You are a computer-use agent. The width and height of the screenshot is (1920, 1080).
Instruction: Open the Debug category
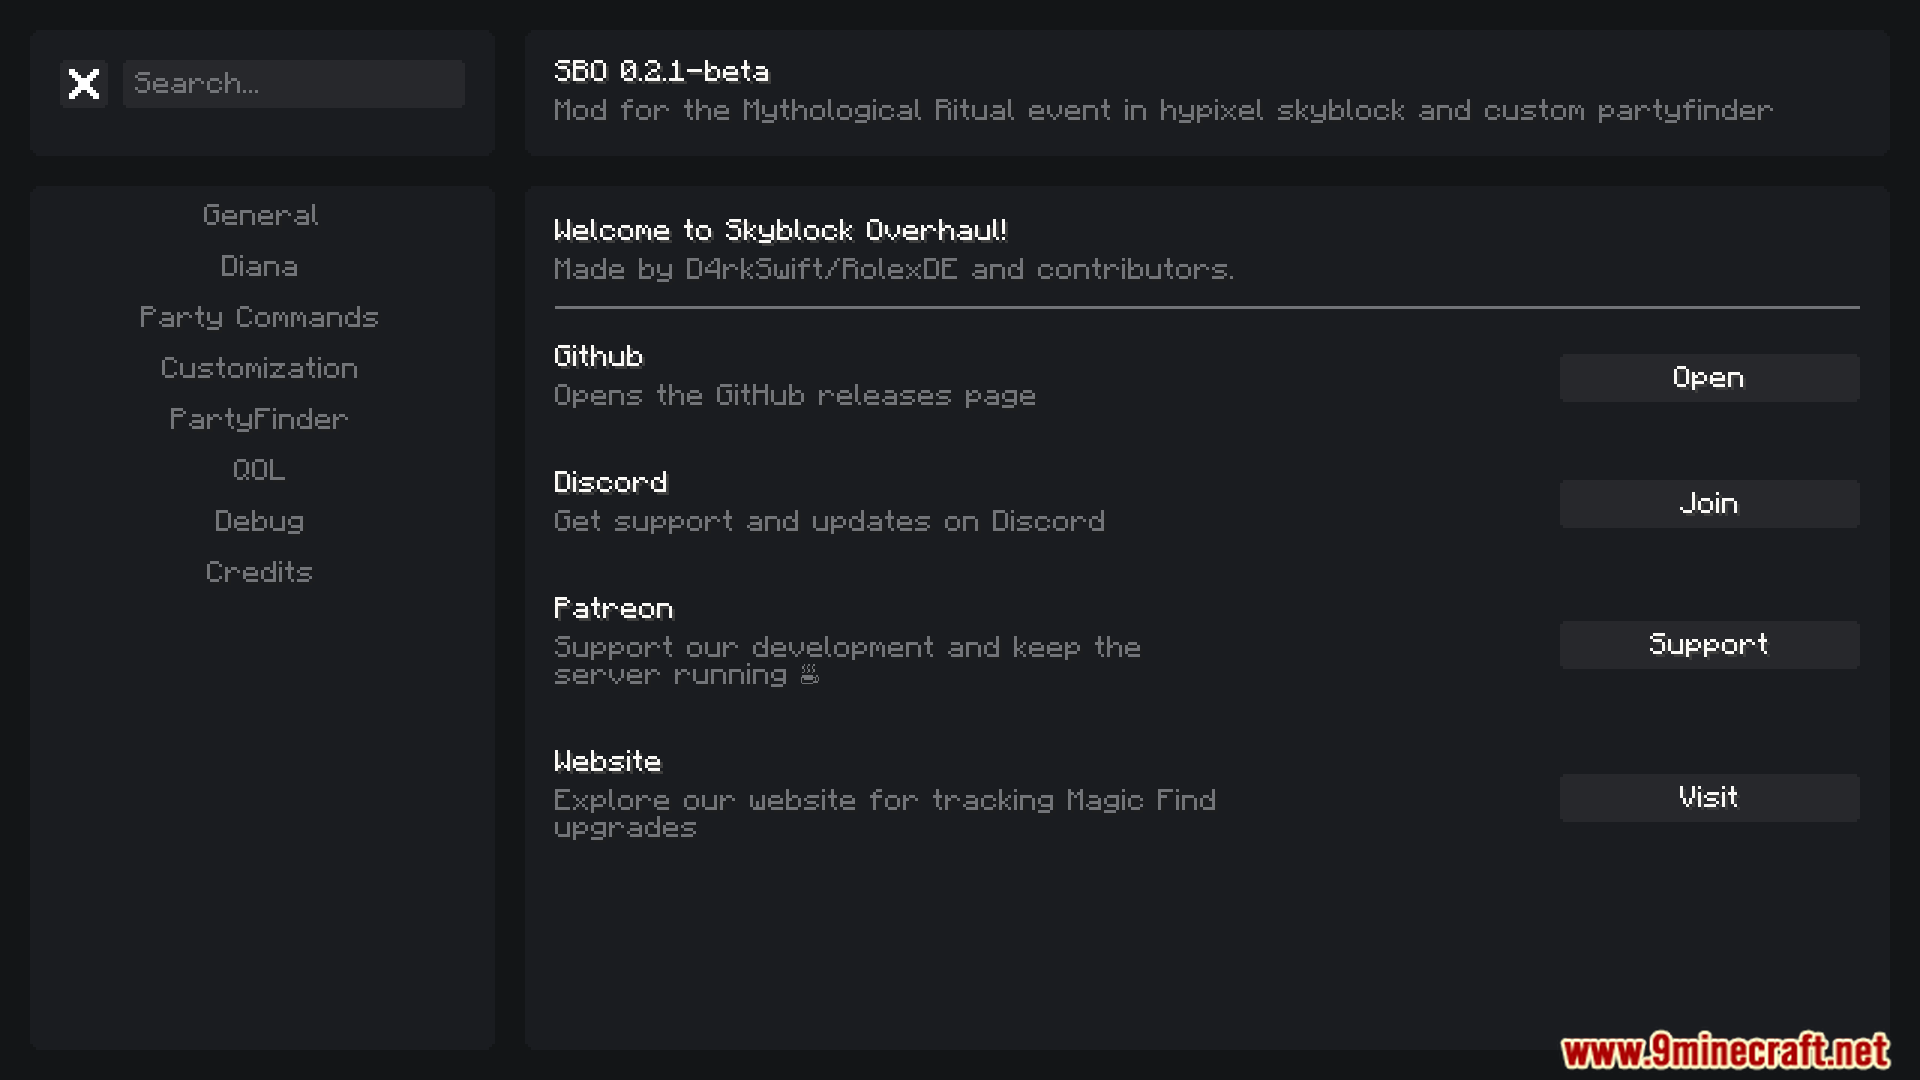[x=259, y=521]
